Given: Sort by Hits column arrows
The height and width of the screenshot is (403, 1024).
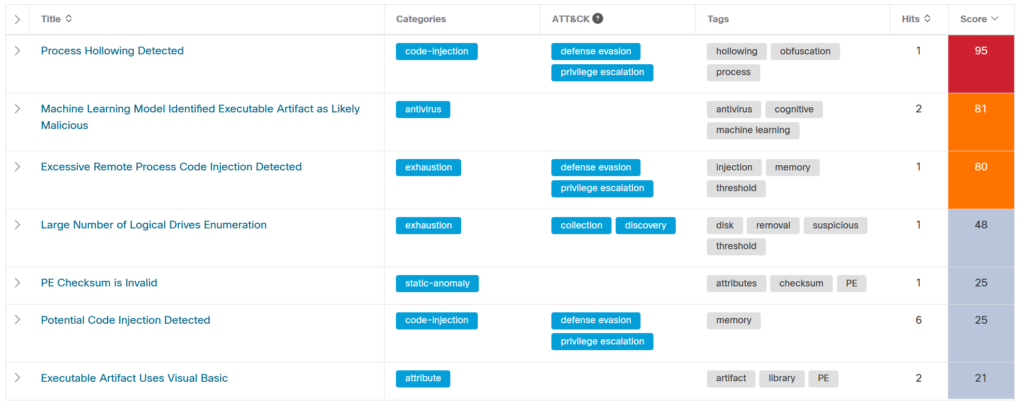Looking at the screenshot, I should pos(927,19).
